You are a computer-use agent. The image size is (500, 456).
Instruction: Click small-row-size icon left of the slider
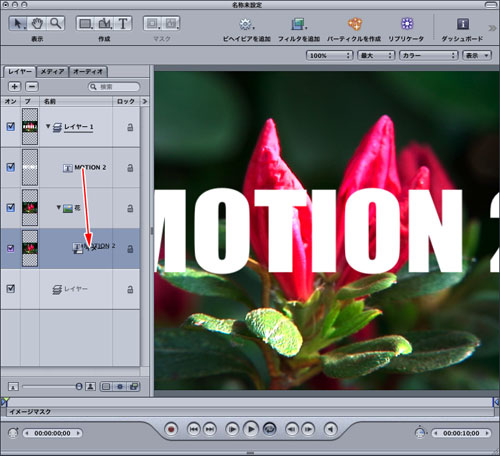point(13,387)
